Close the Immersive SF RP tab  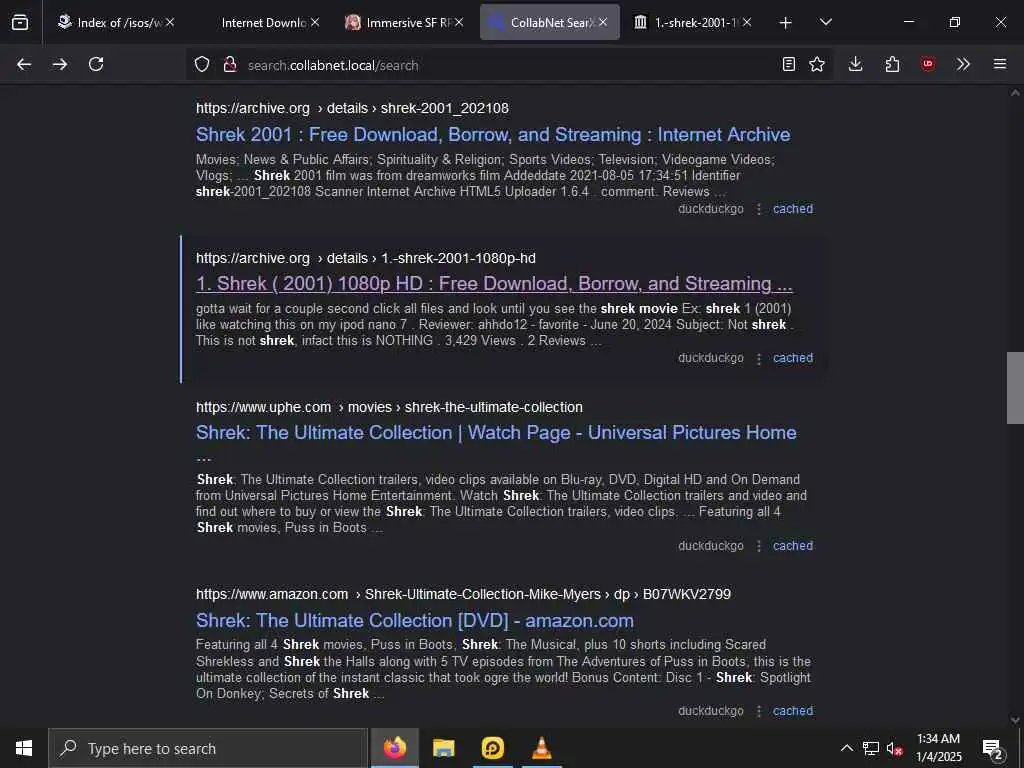pyautogui.click(x=459, y=22)
